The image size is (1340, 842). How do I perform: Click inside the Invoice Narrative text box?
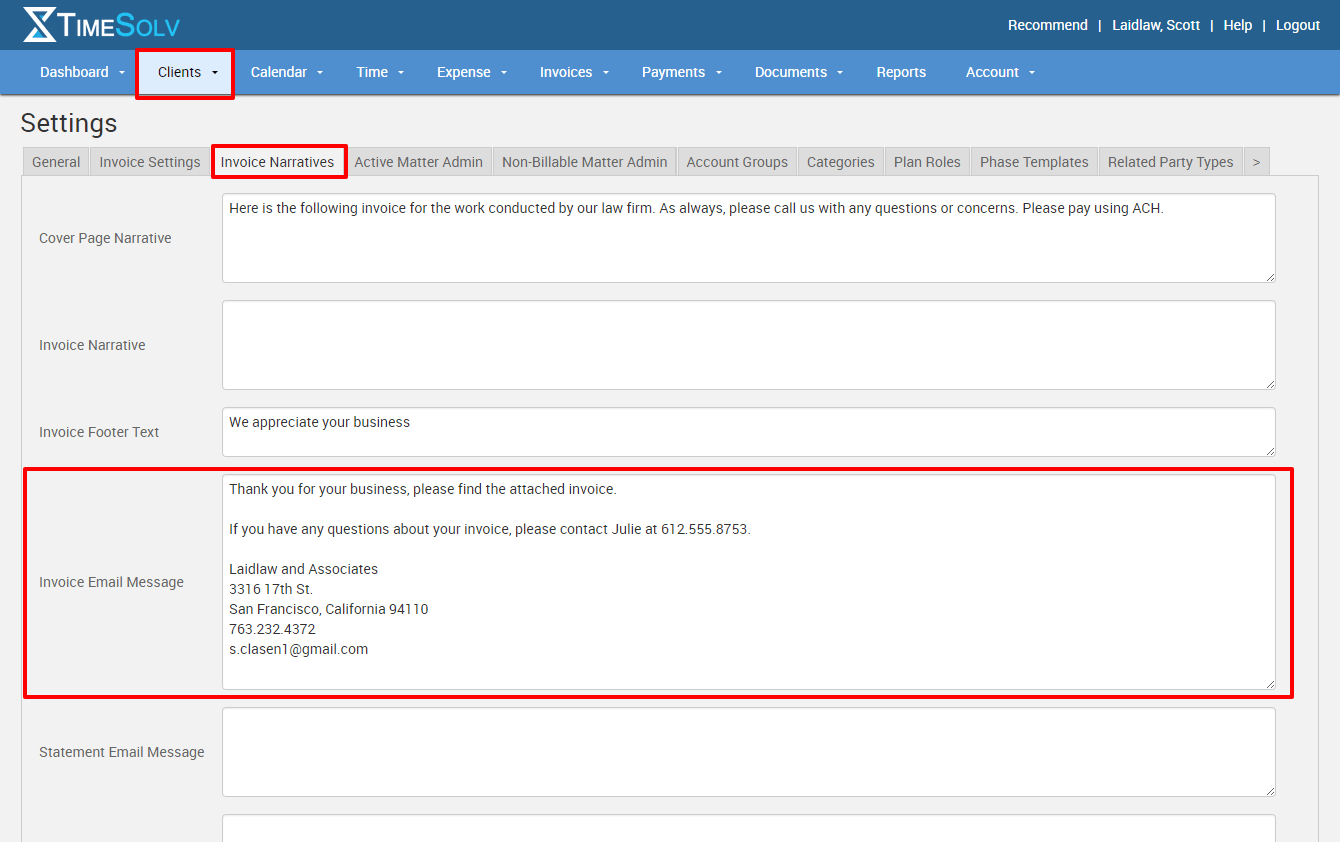pos(747,344)
